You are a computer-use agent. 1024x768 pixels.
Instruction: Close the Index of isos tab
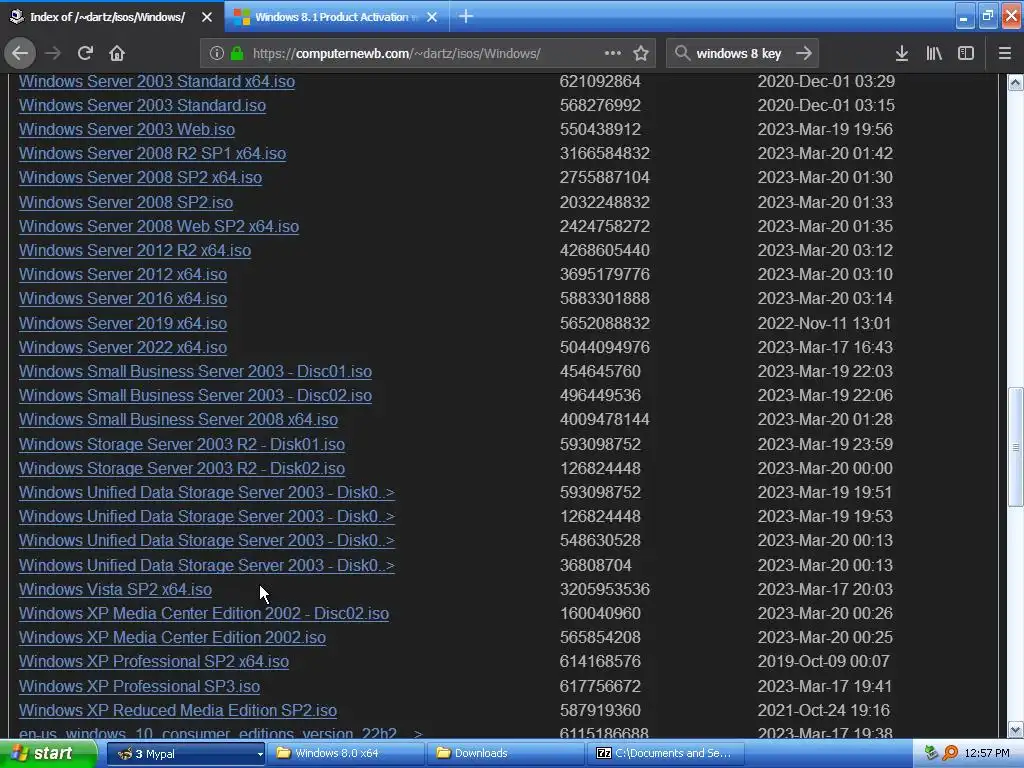[x=207, y=17]
